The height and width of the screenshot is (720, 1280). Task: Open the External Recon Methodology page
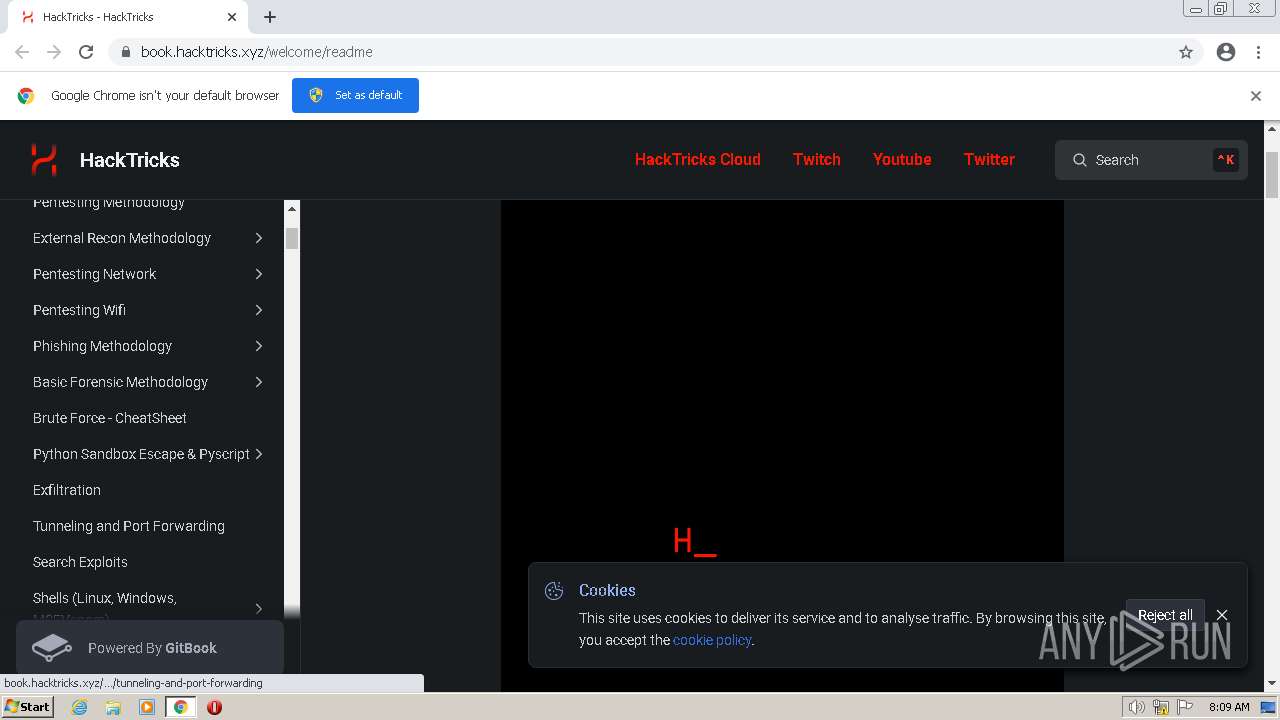(122, 238)
